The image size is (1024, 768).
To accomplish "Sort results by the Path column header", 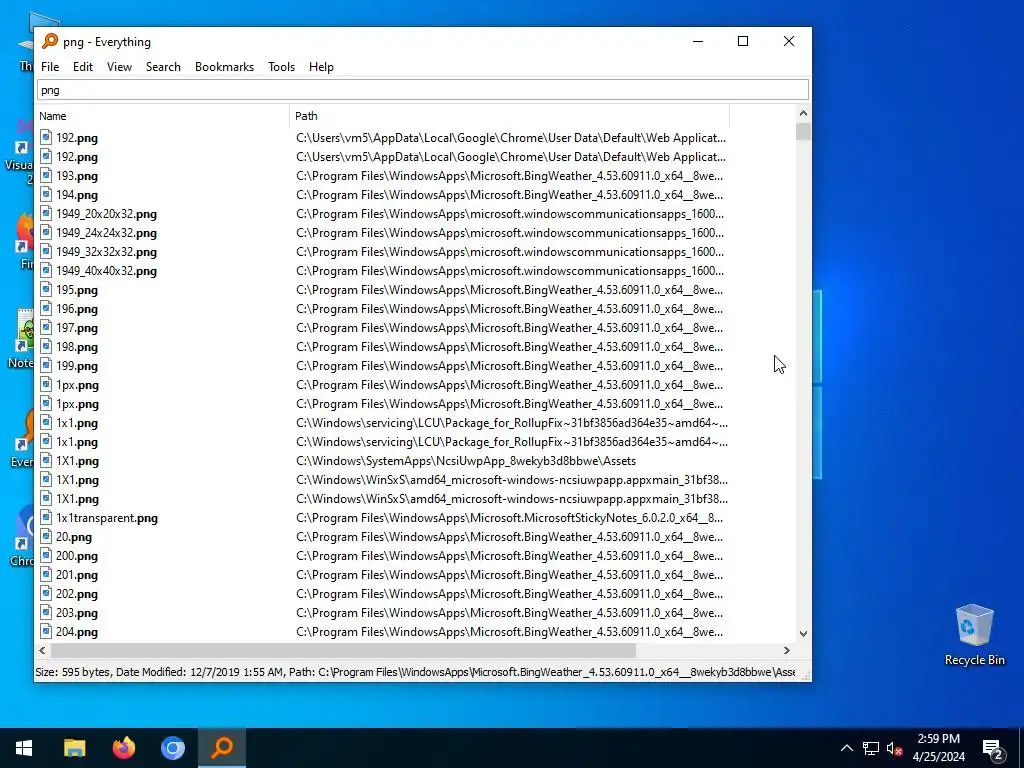I will pos(509,116).
